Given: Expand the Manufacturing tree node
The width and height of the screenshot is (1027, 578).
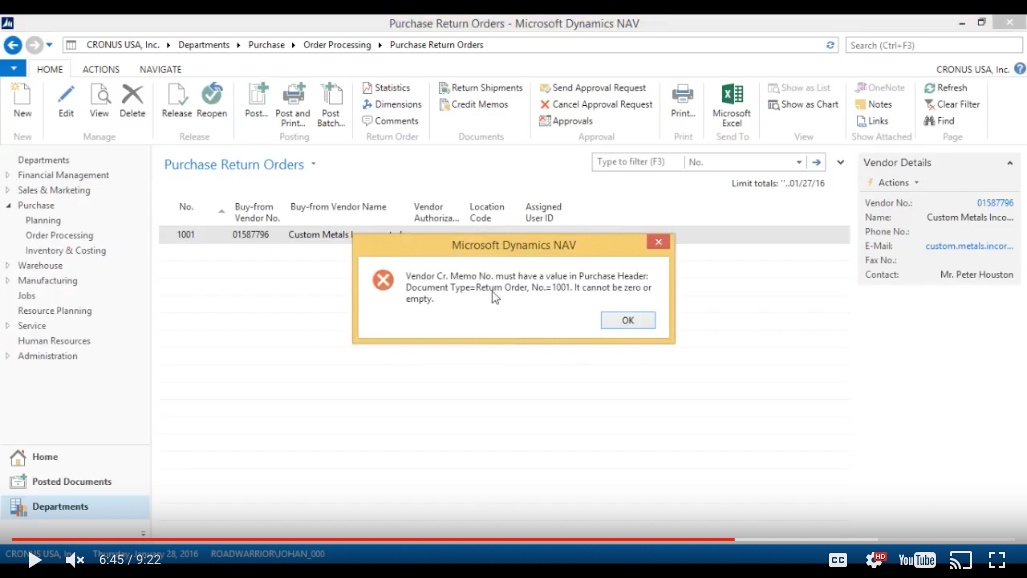Looking at the screenshot, I should click(x=7, y=280).
